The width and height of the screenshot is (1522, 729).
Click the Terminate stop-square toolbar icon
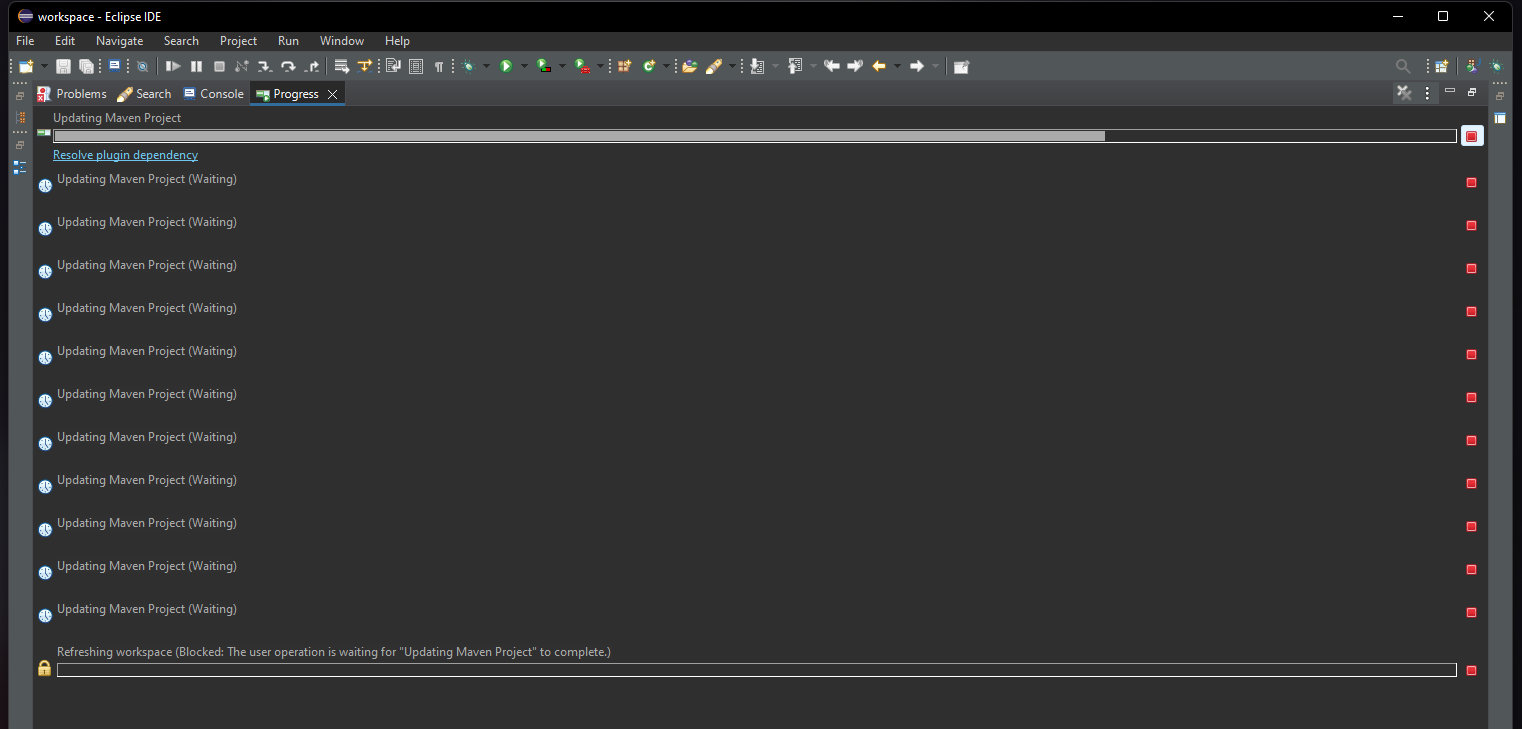pos(219,66)
